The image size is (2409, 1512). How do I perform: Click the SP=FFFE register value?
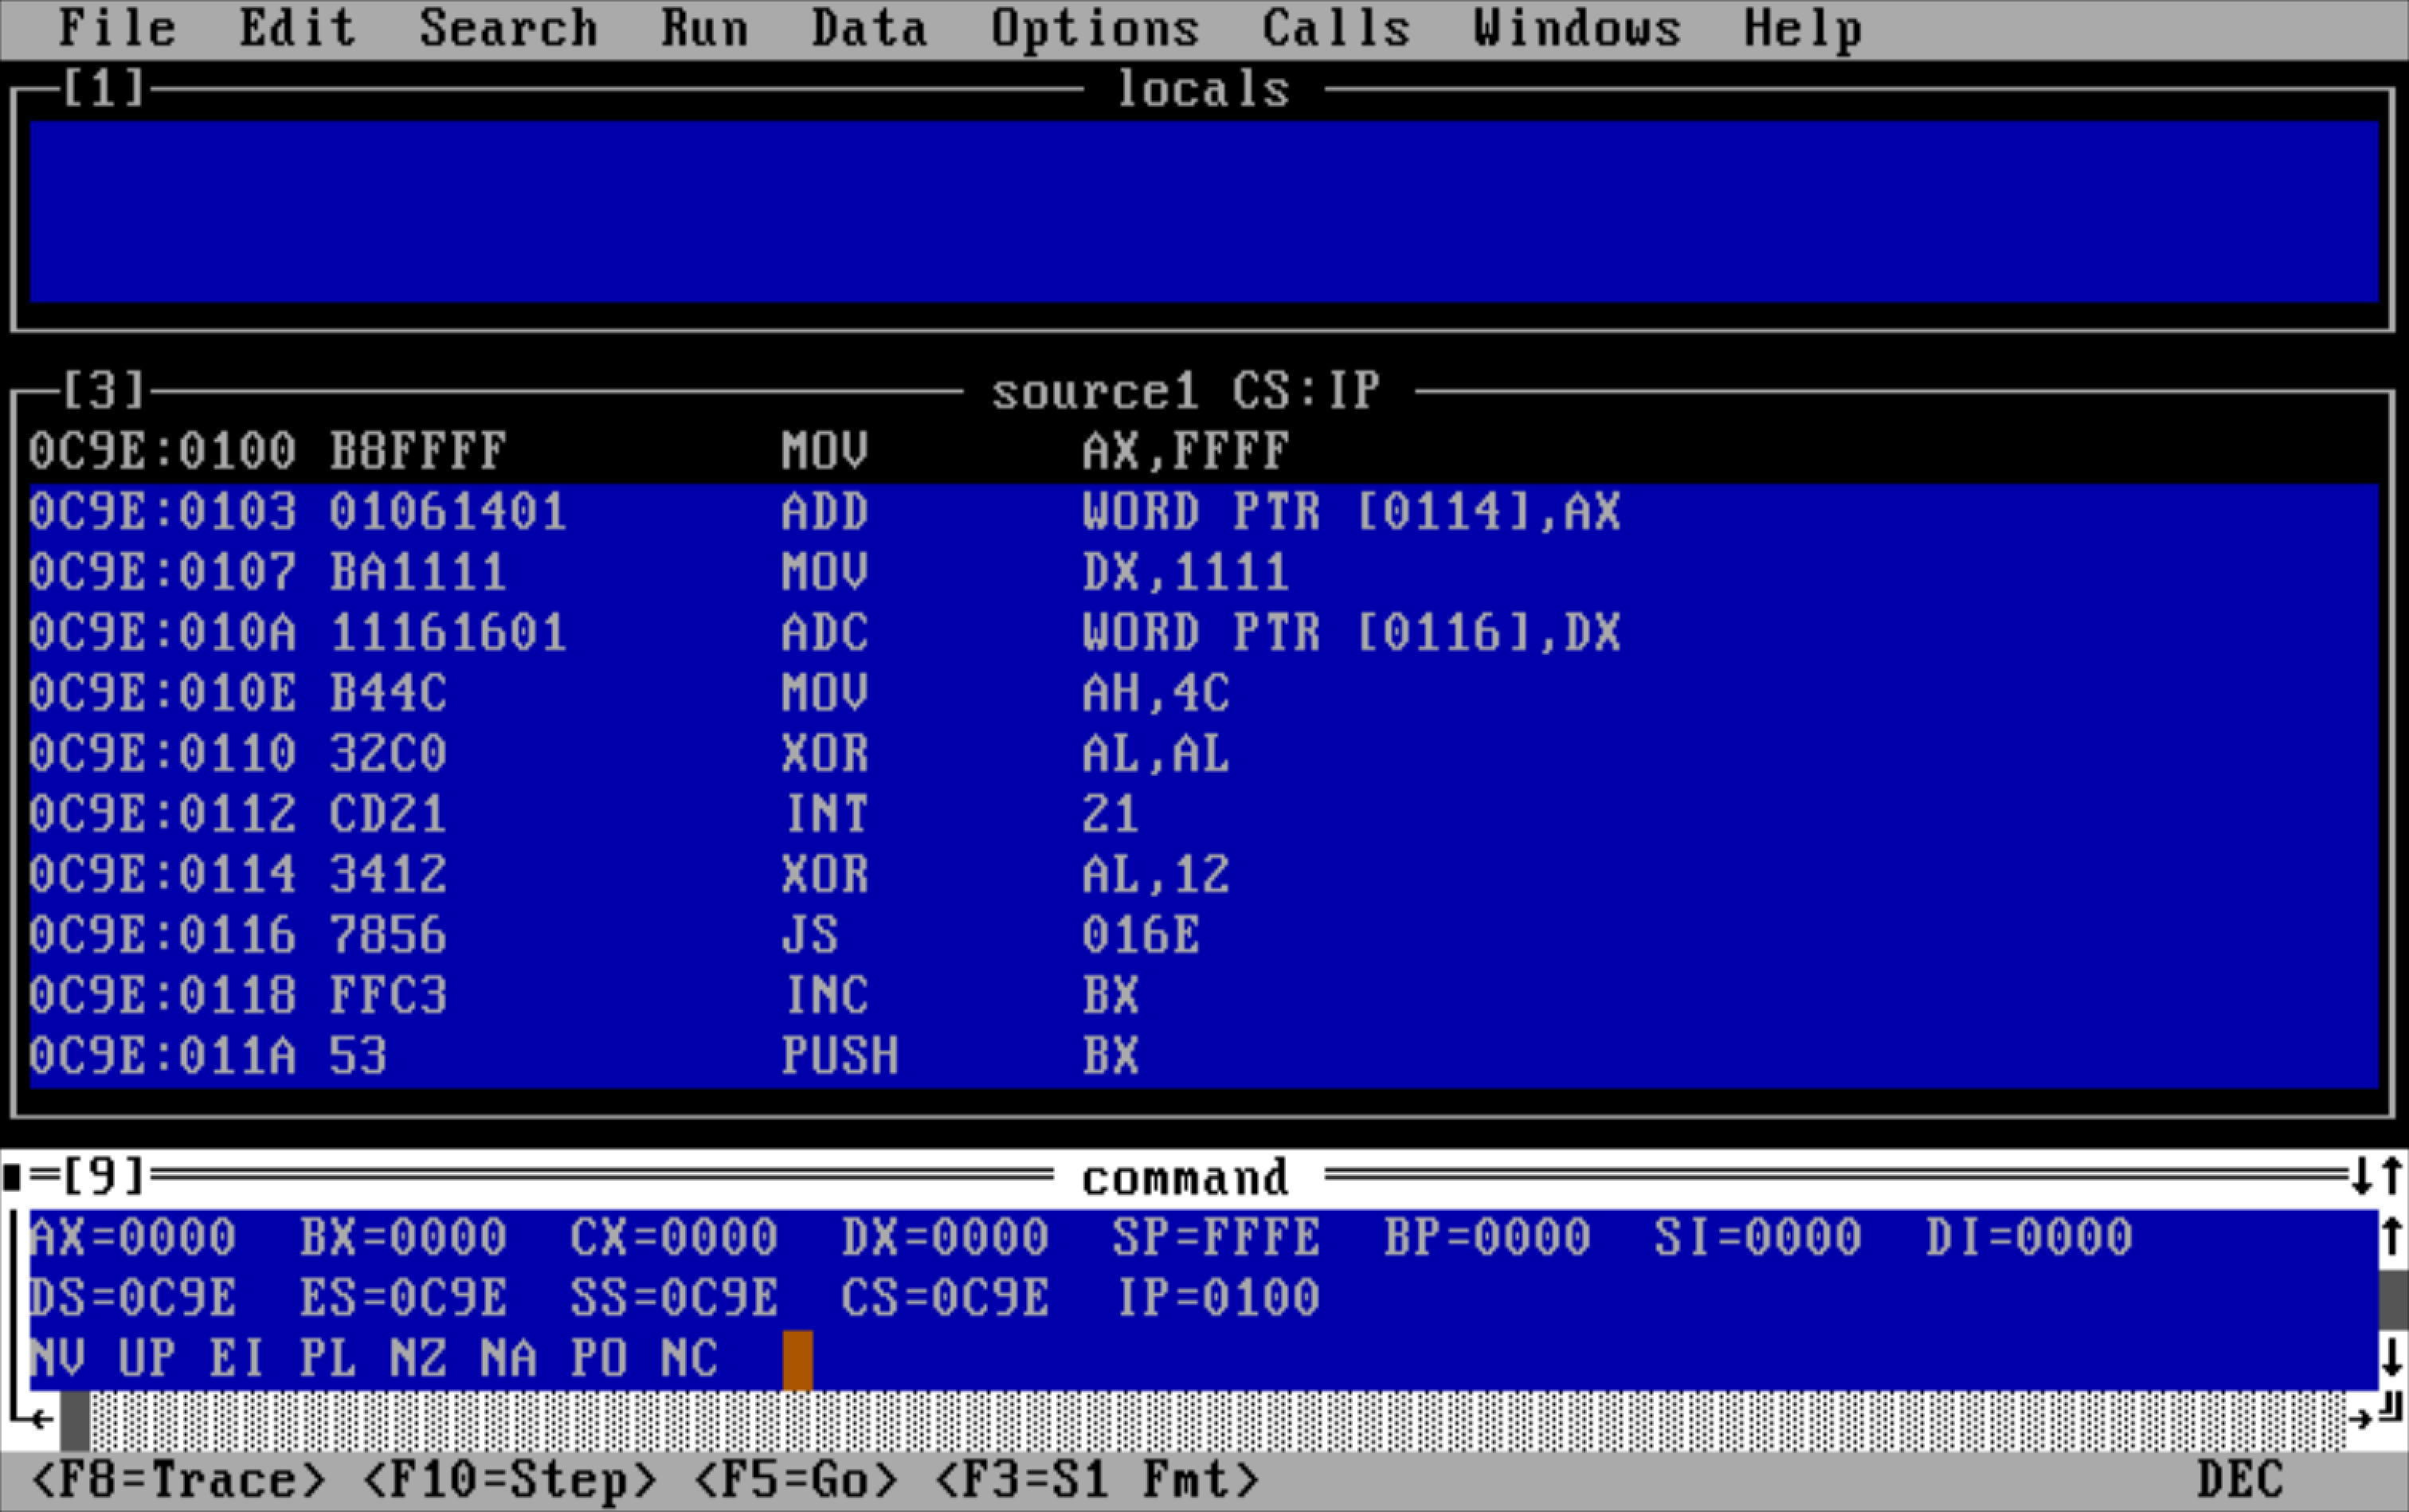coord(1217,1238)
